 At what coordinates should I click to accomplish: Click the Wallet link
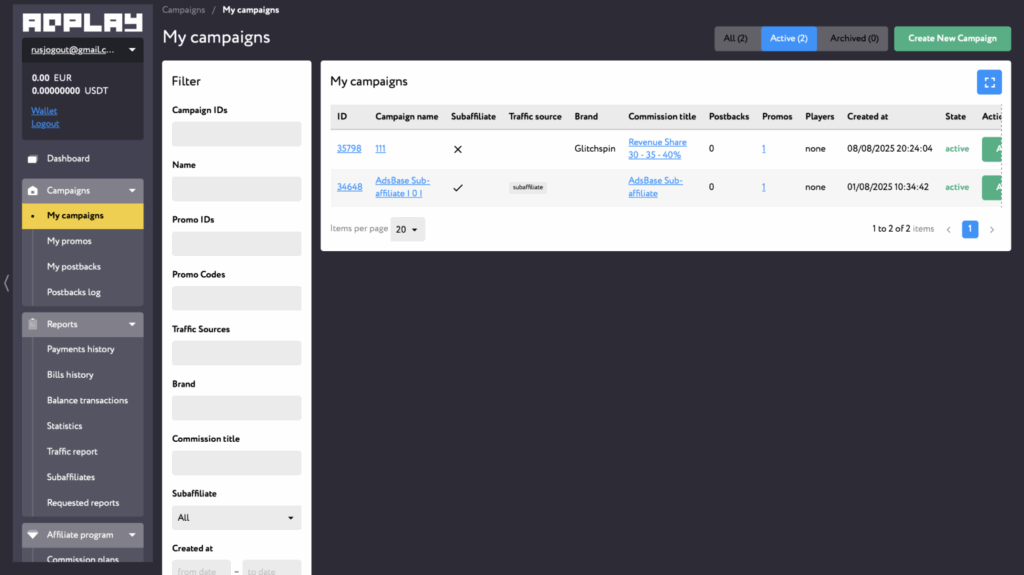pyautogui.click(x=44, y=111)
